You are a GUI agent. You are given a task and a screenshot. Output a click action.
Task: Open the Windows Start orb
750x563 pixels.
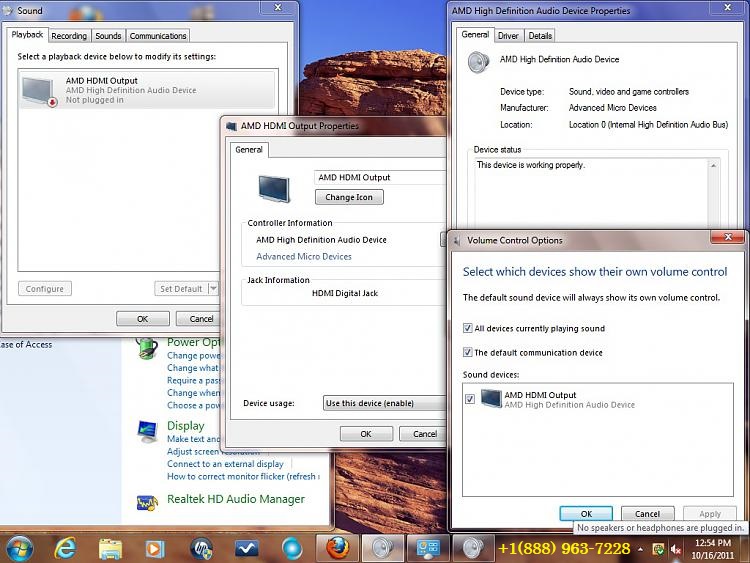[x=20, y=548]
